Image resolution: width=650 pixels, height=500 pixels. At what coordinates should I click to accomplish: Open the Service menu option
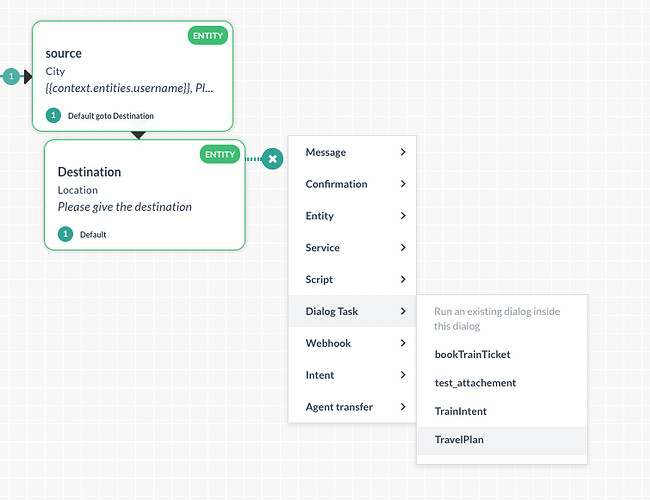(x=322, y=248)
